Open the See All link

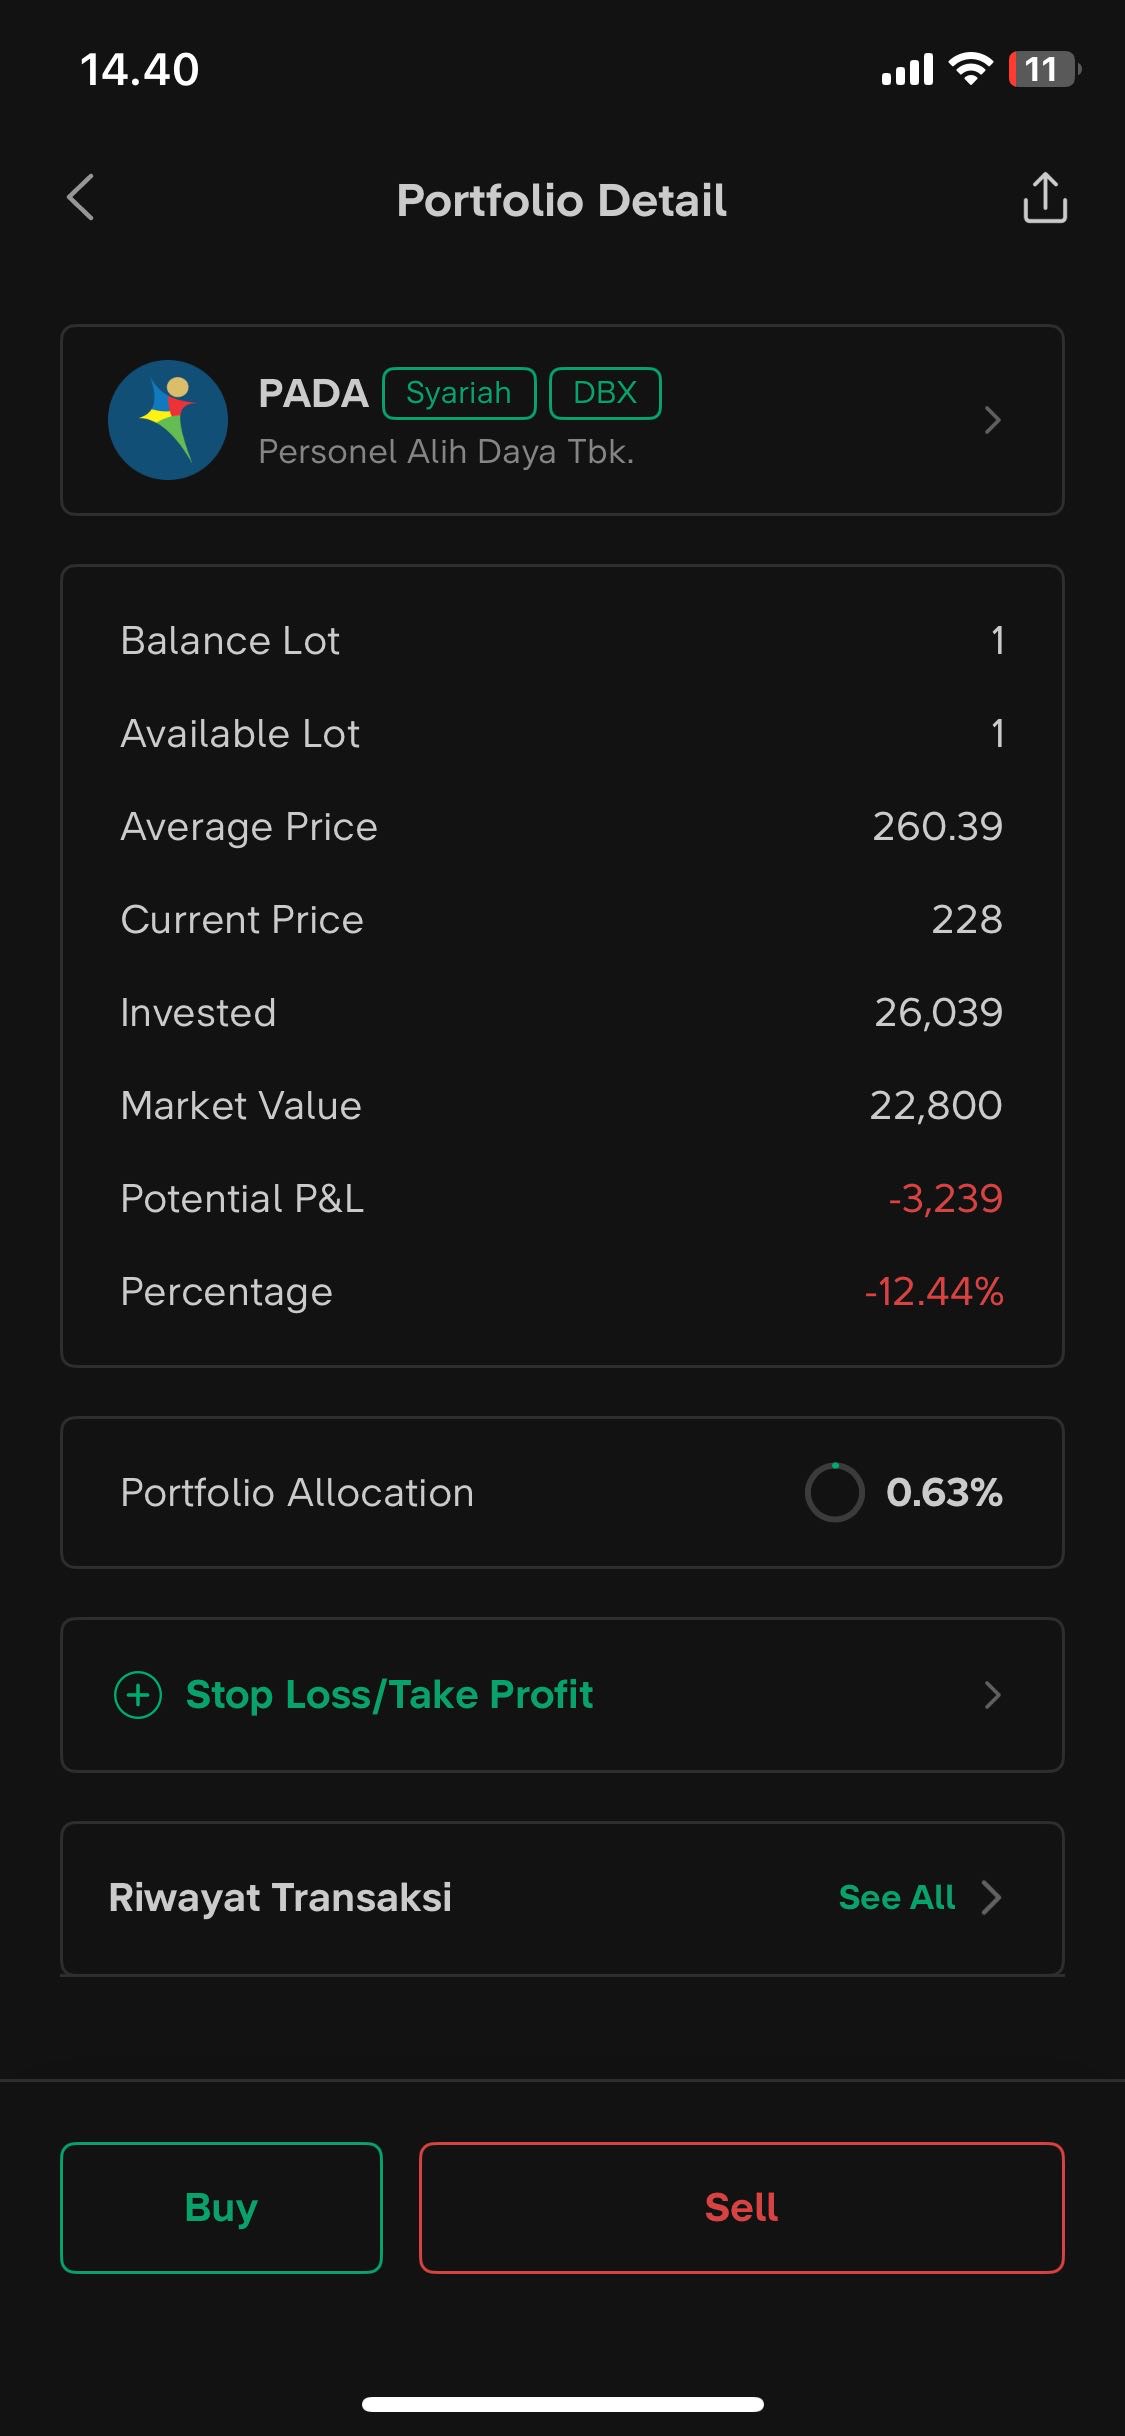coord(897,1897)
